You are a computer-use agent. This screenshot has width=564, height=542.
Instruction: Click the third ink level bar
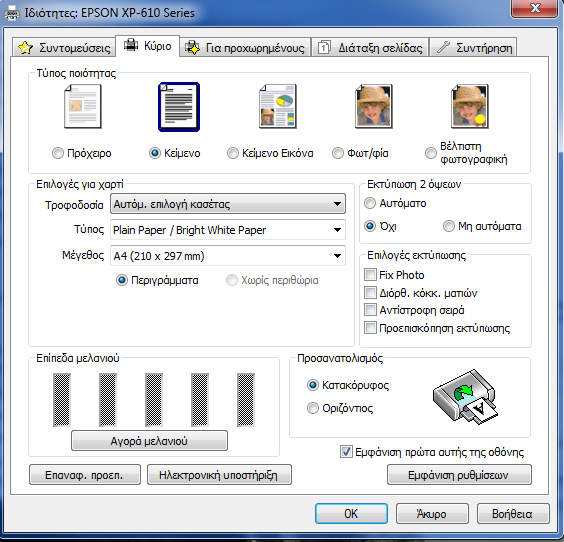pyautogui.click(x=154, y=400)
